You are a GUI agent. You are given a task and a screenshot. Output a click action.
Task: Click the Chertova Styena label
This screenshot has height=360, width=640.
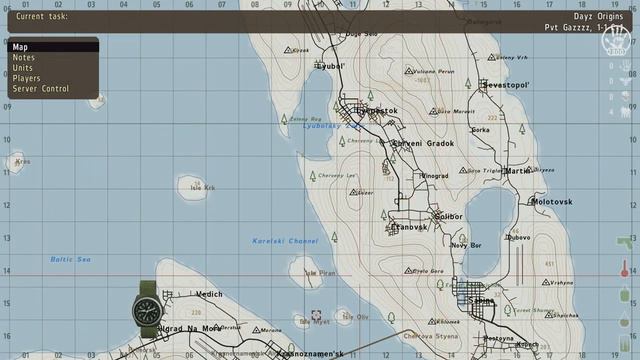(431, 336)
